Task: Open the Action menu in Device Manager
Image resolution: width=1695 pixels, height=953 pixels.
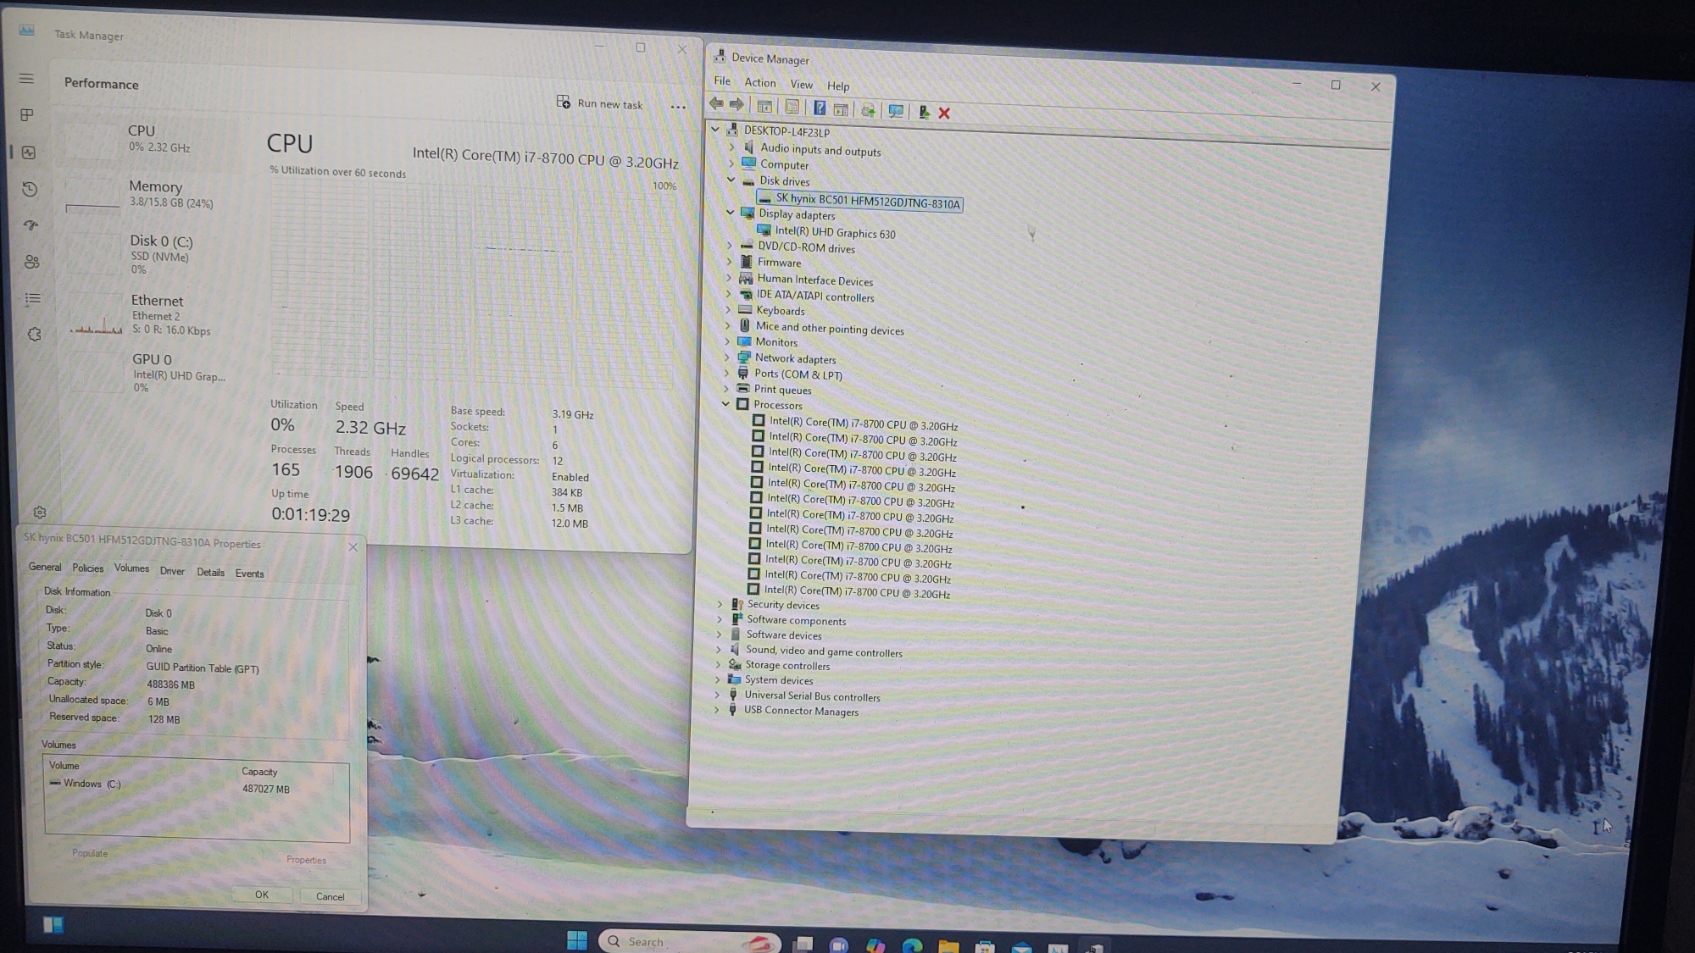Action: pyautogui.click(x=759, y=83)
